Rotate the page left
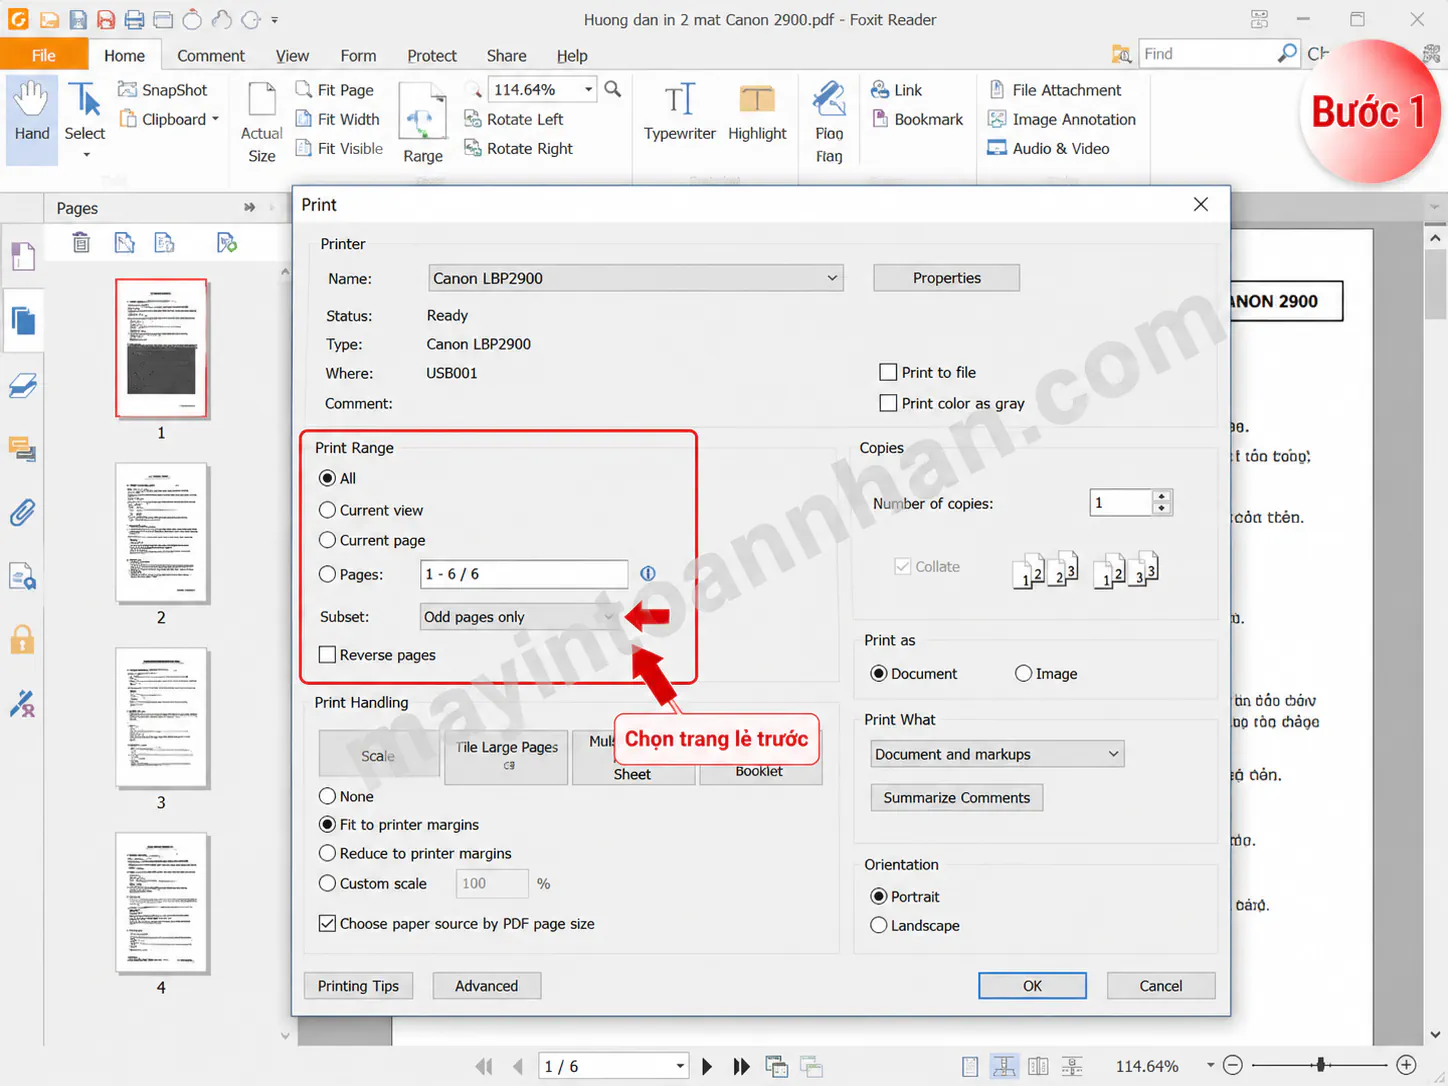 click(514, 119)
